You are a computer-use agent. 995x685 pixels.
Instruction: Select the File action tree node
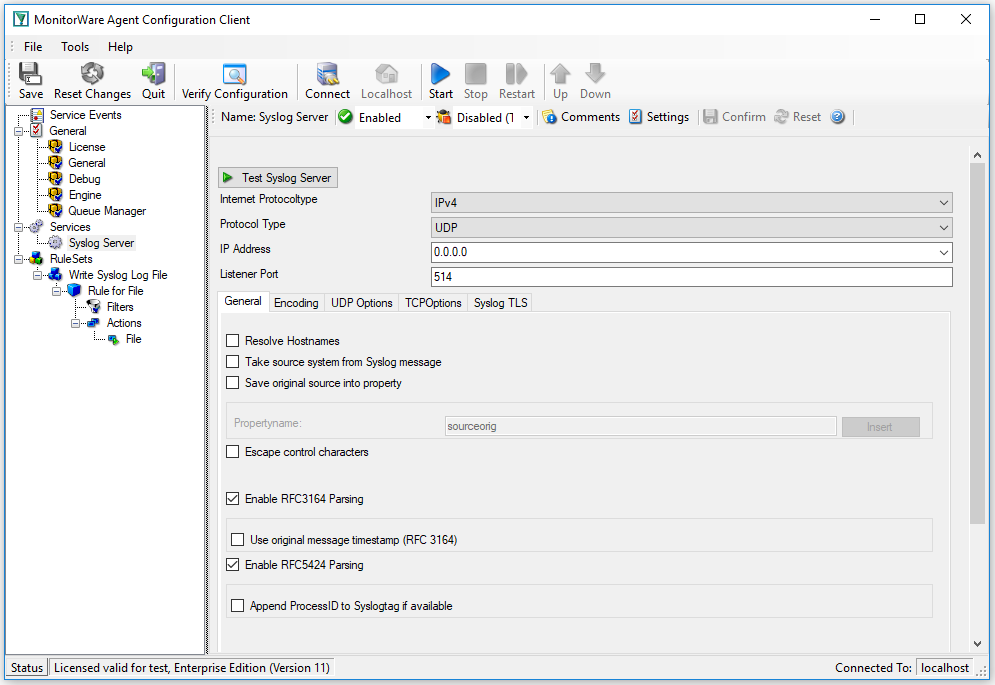133,339
